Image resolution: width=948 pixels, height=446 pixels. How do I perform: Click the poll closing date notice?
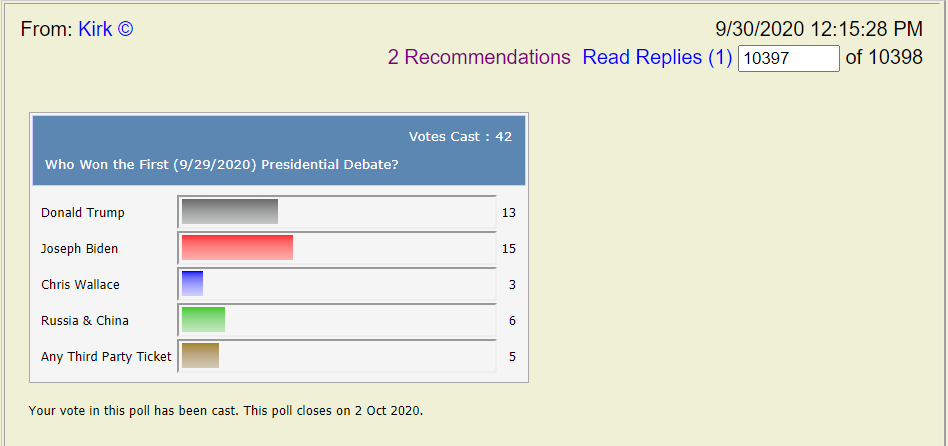point(226,411)
